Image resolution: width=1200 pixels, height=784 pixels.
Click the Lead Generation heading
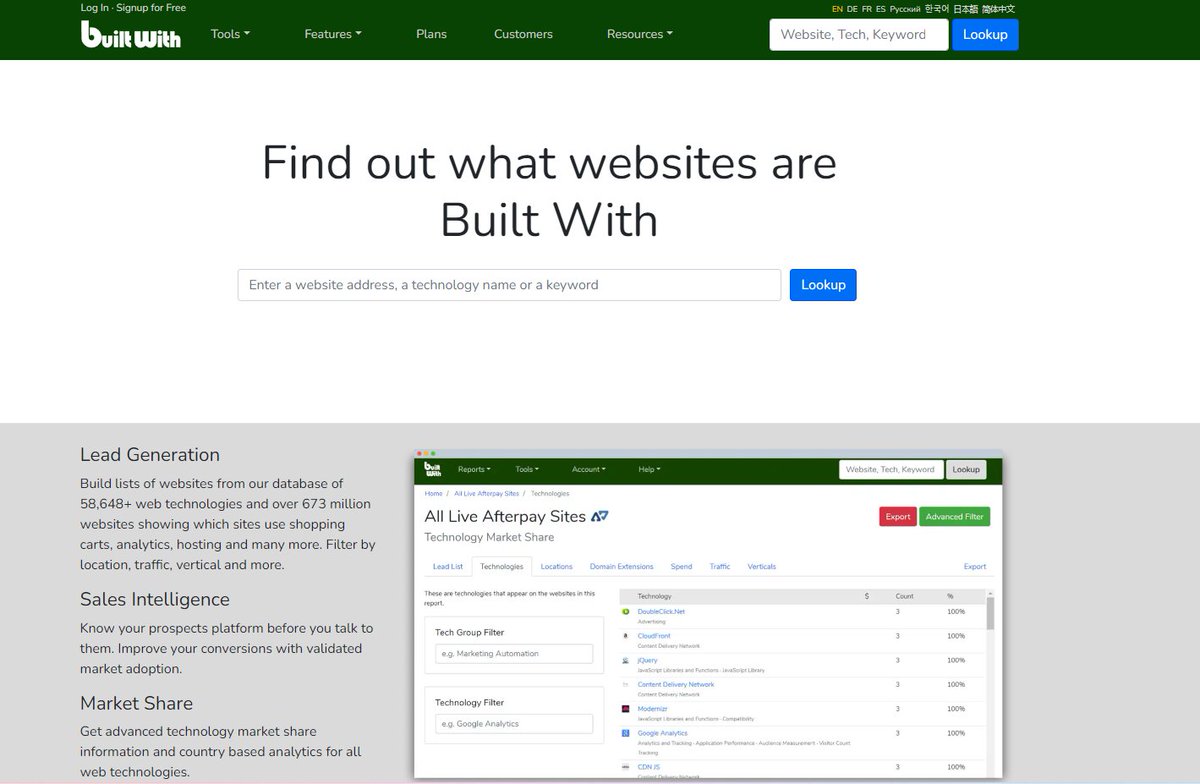coord(150,455)
